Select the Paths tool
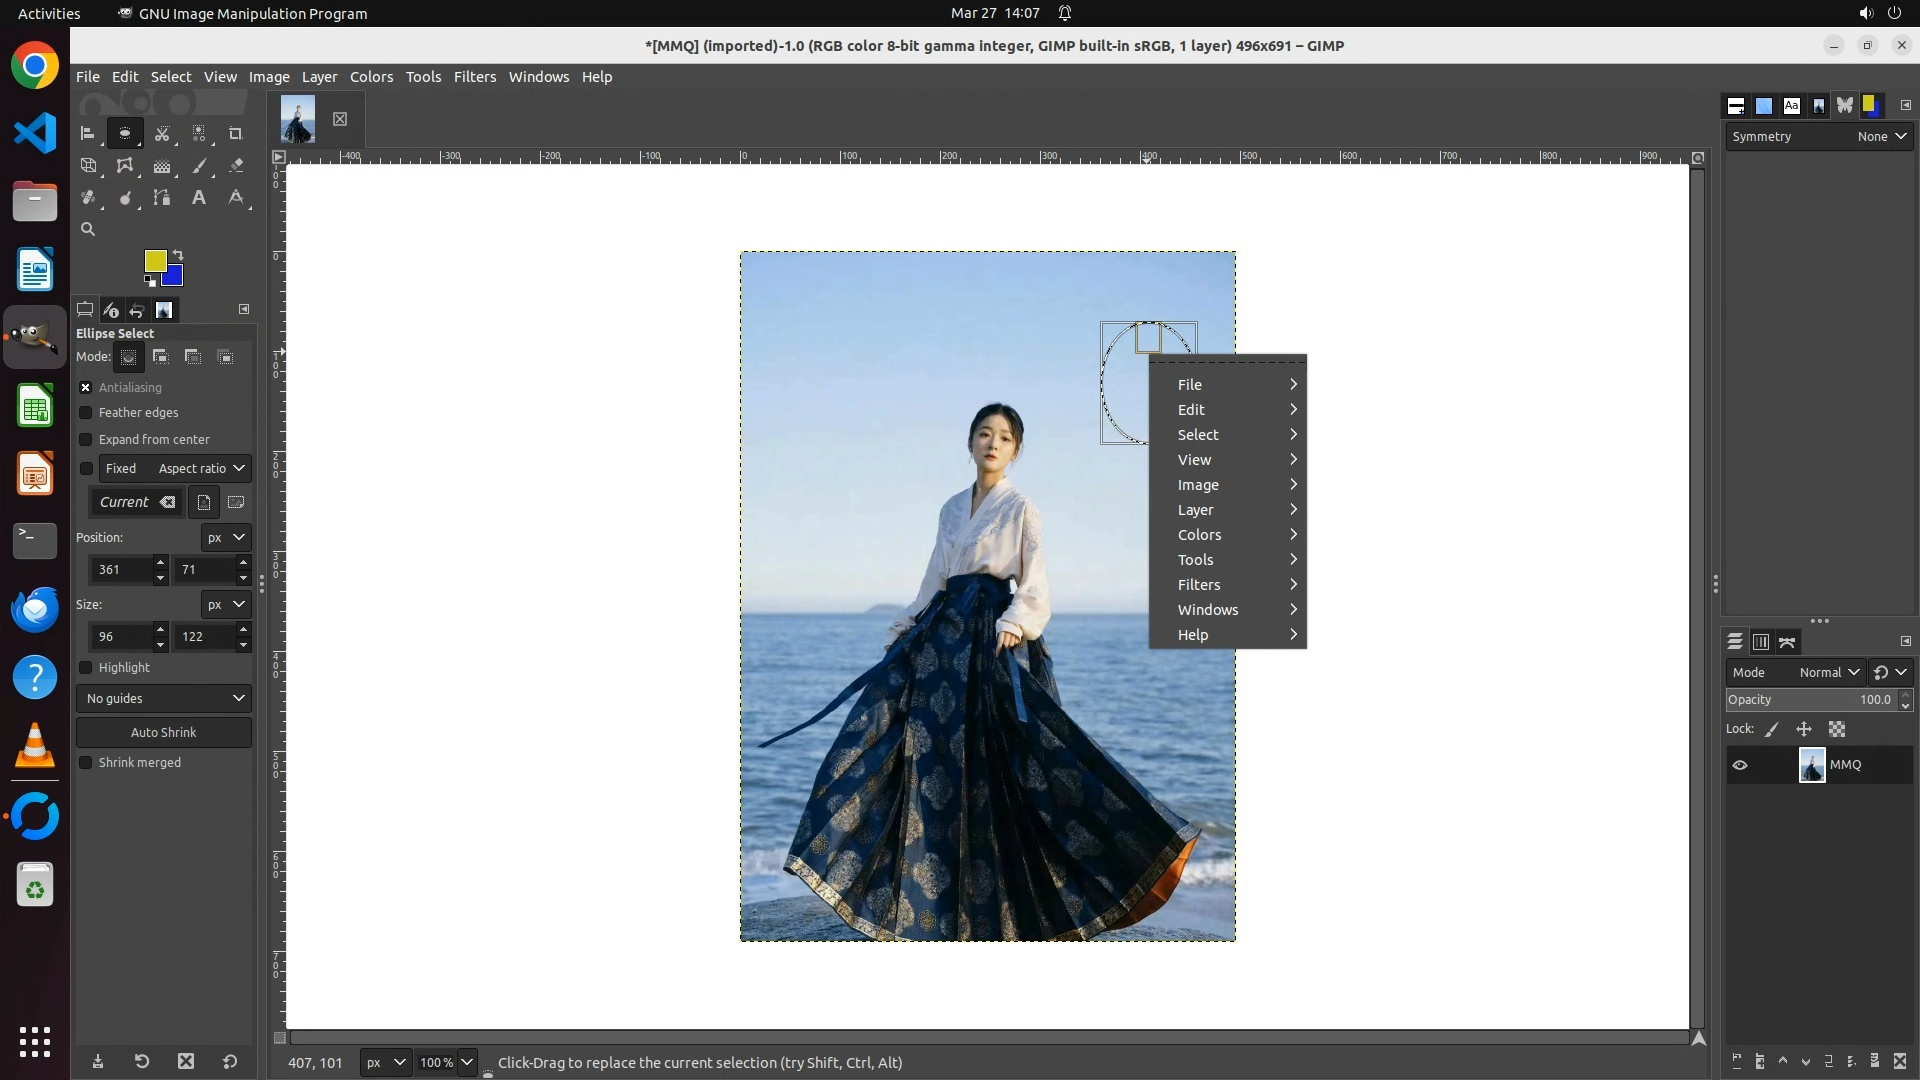Viewport: 1920px width, 1080px height. pyautogui.click(x=162, y=198)
